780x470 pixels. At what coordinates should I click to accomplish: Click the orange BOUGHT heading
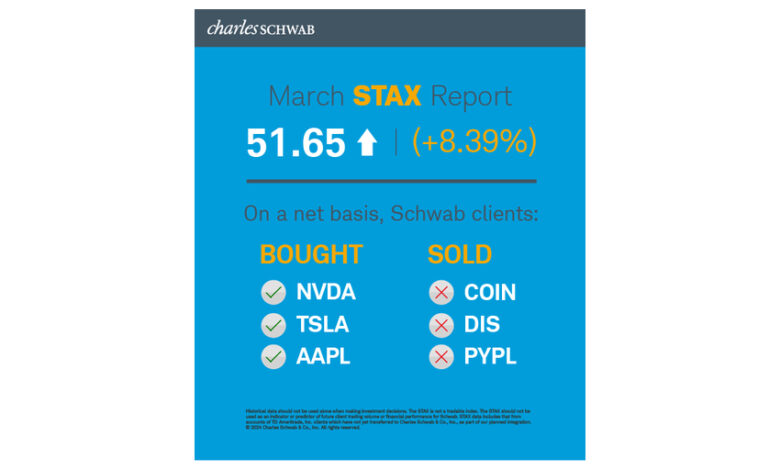[310, 254]
